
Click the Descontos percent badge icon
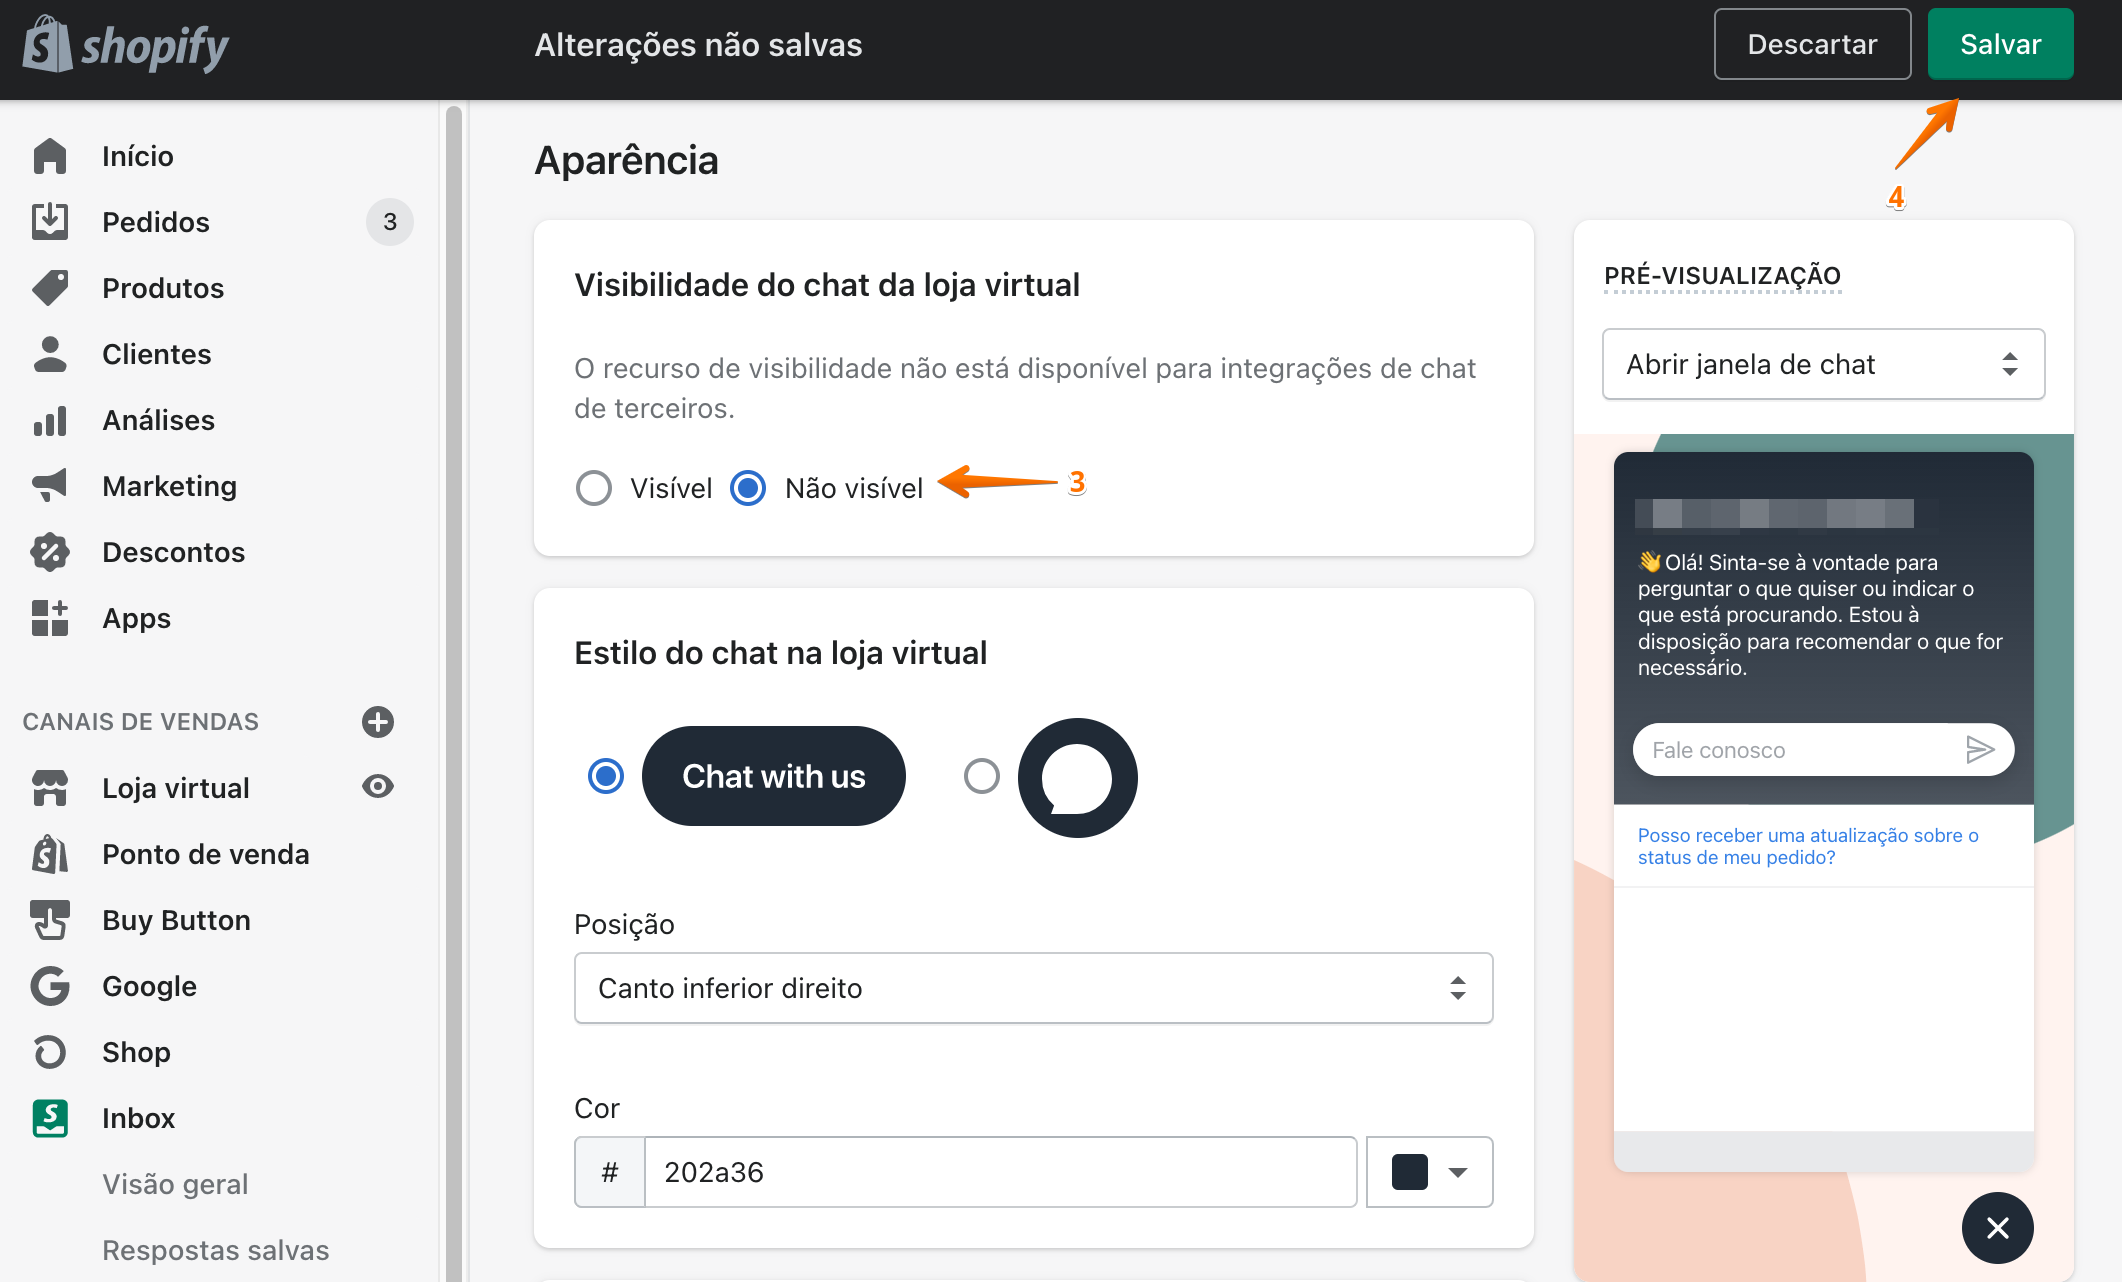tap(50, 552)
